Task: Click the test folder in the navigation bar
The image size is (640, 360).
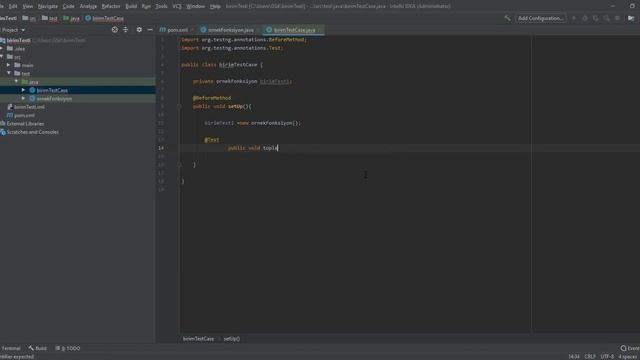Action: pos(49,18)
